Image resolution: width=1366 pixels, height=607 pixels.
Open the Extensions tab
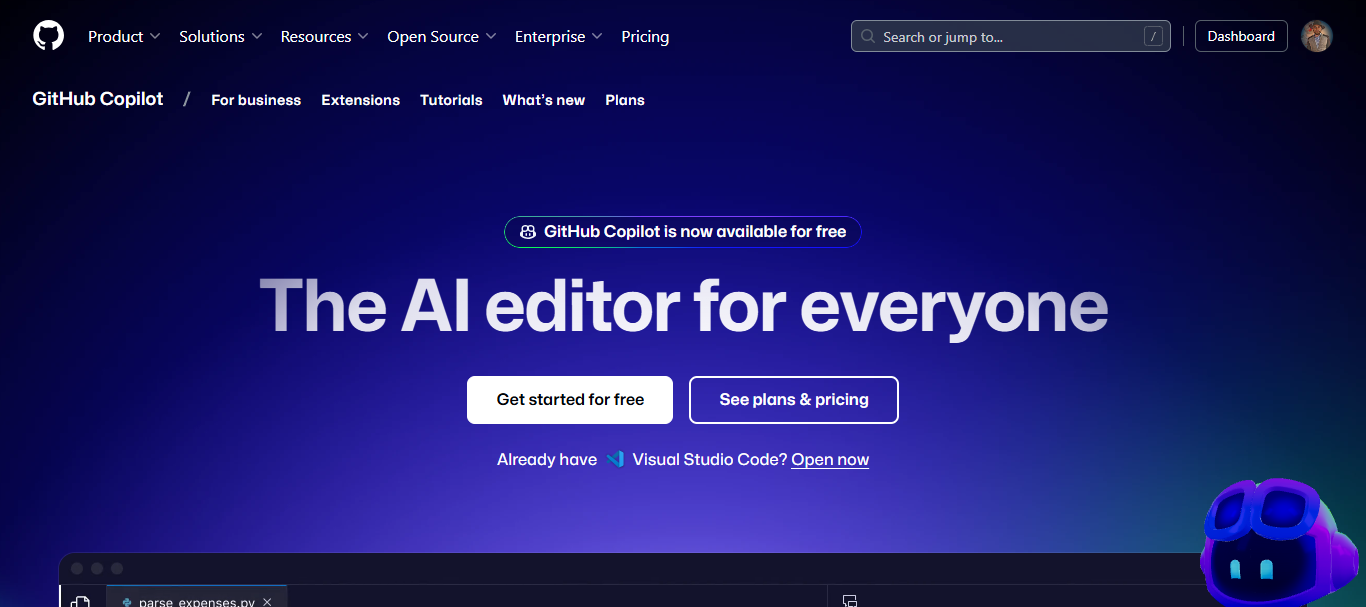(x=360, y=100)
